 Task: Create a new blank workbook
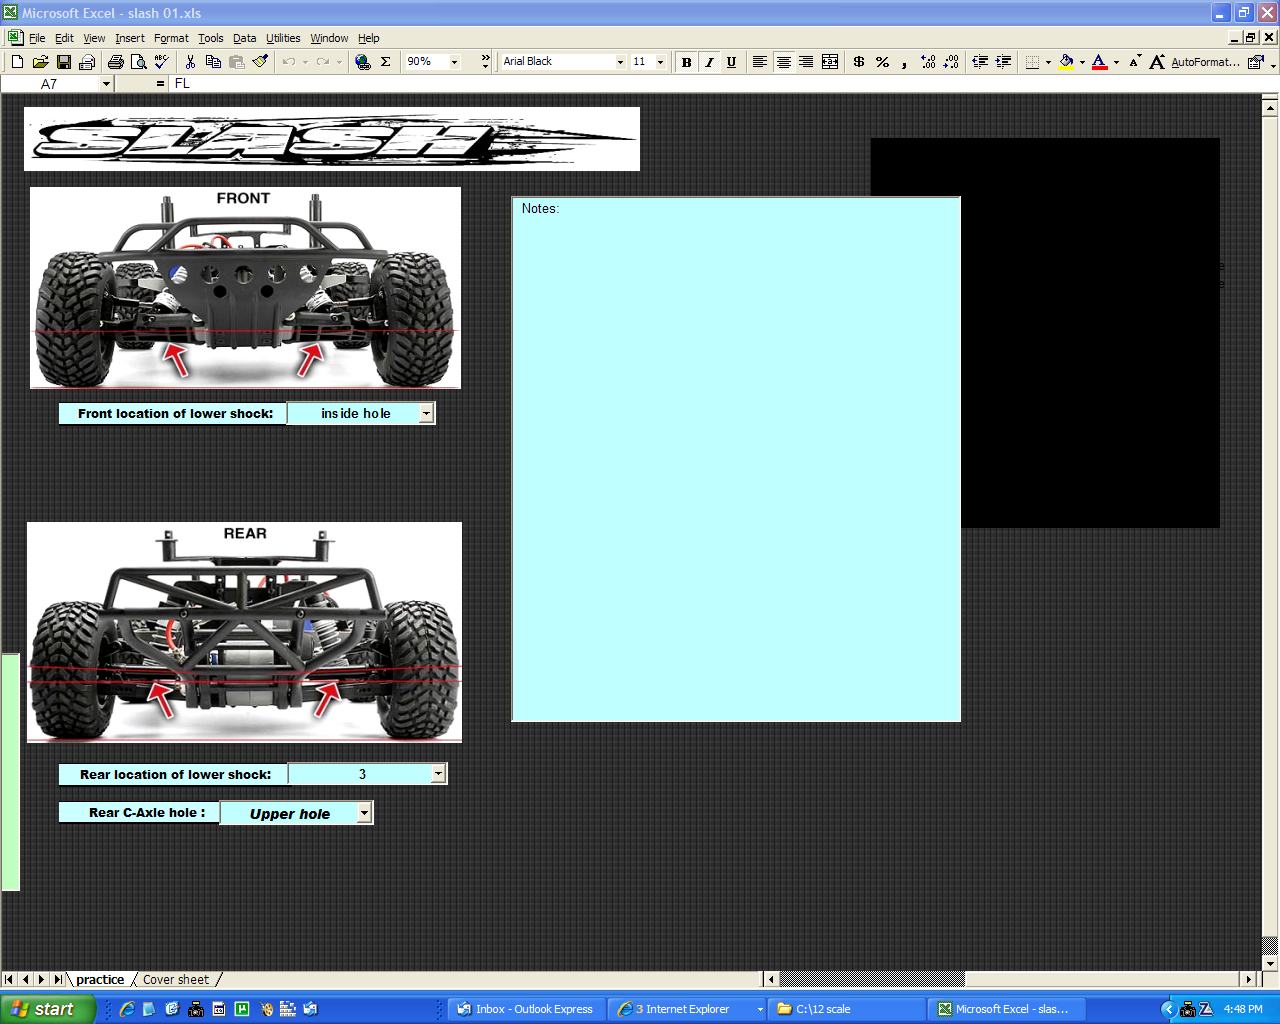[x=17, y=62]
